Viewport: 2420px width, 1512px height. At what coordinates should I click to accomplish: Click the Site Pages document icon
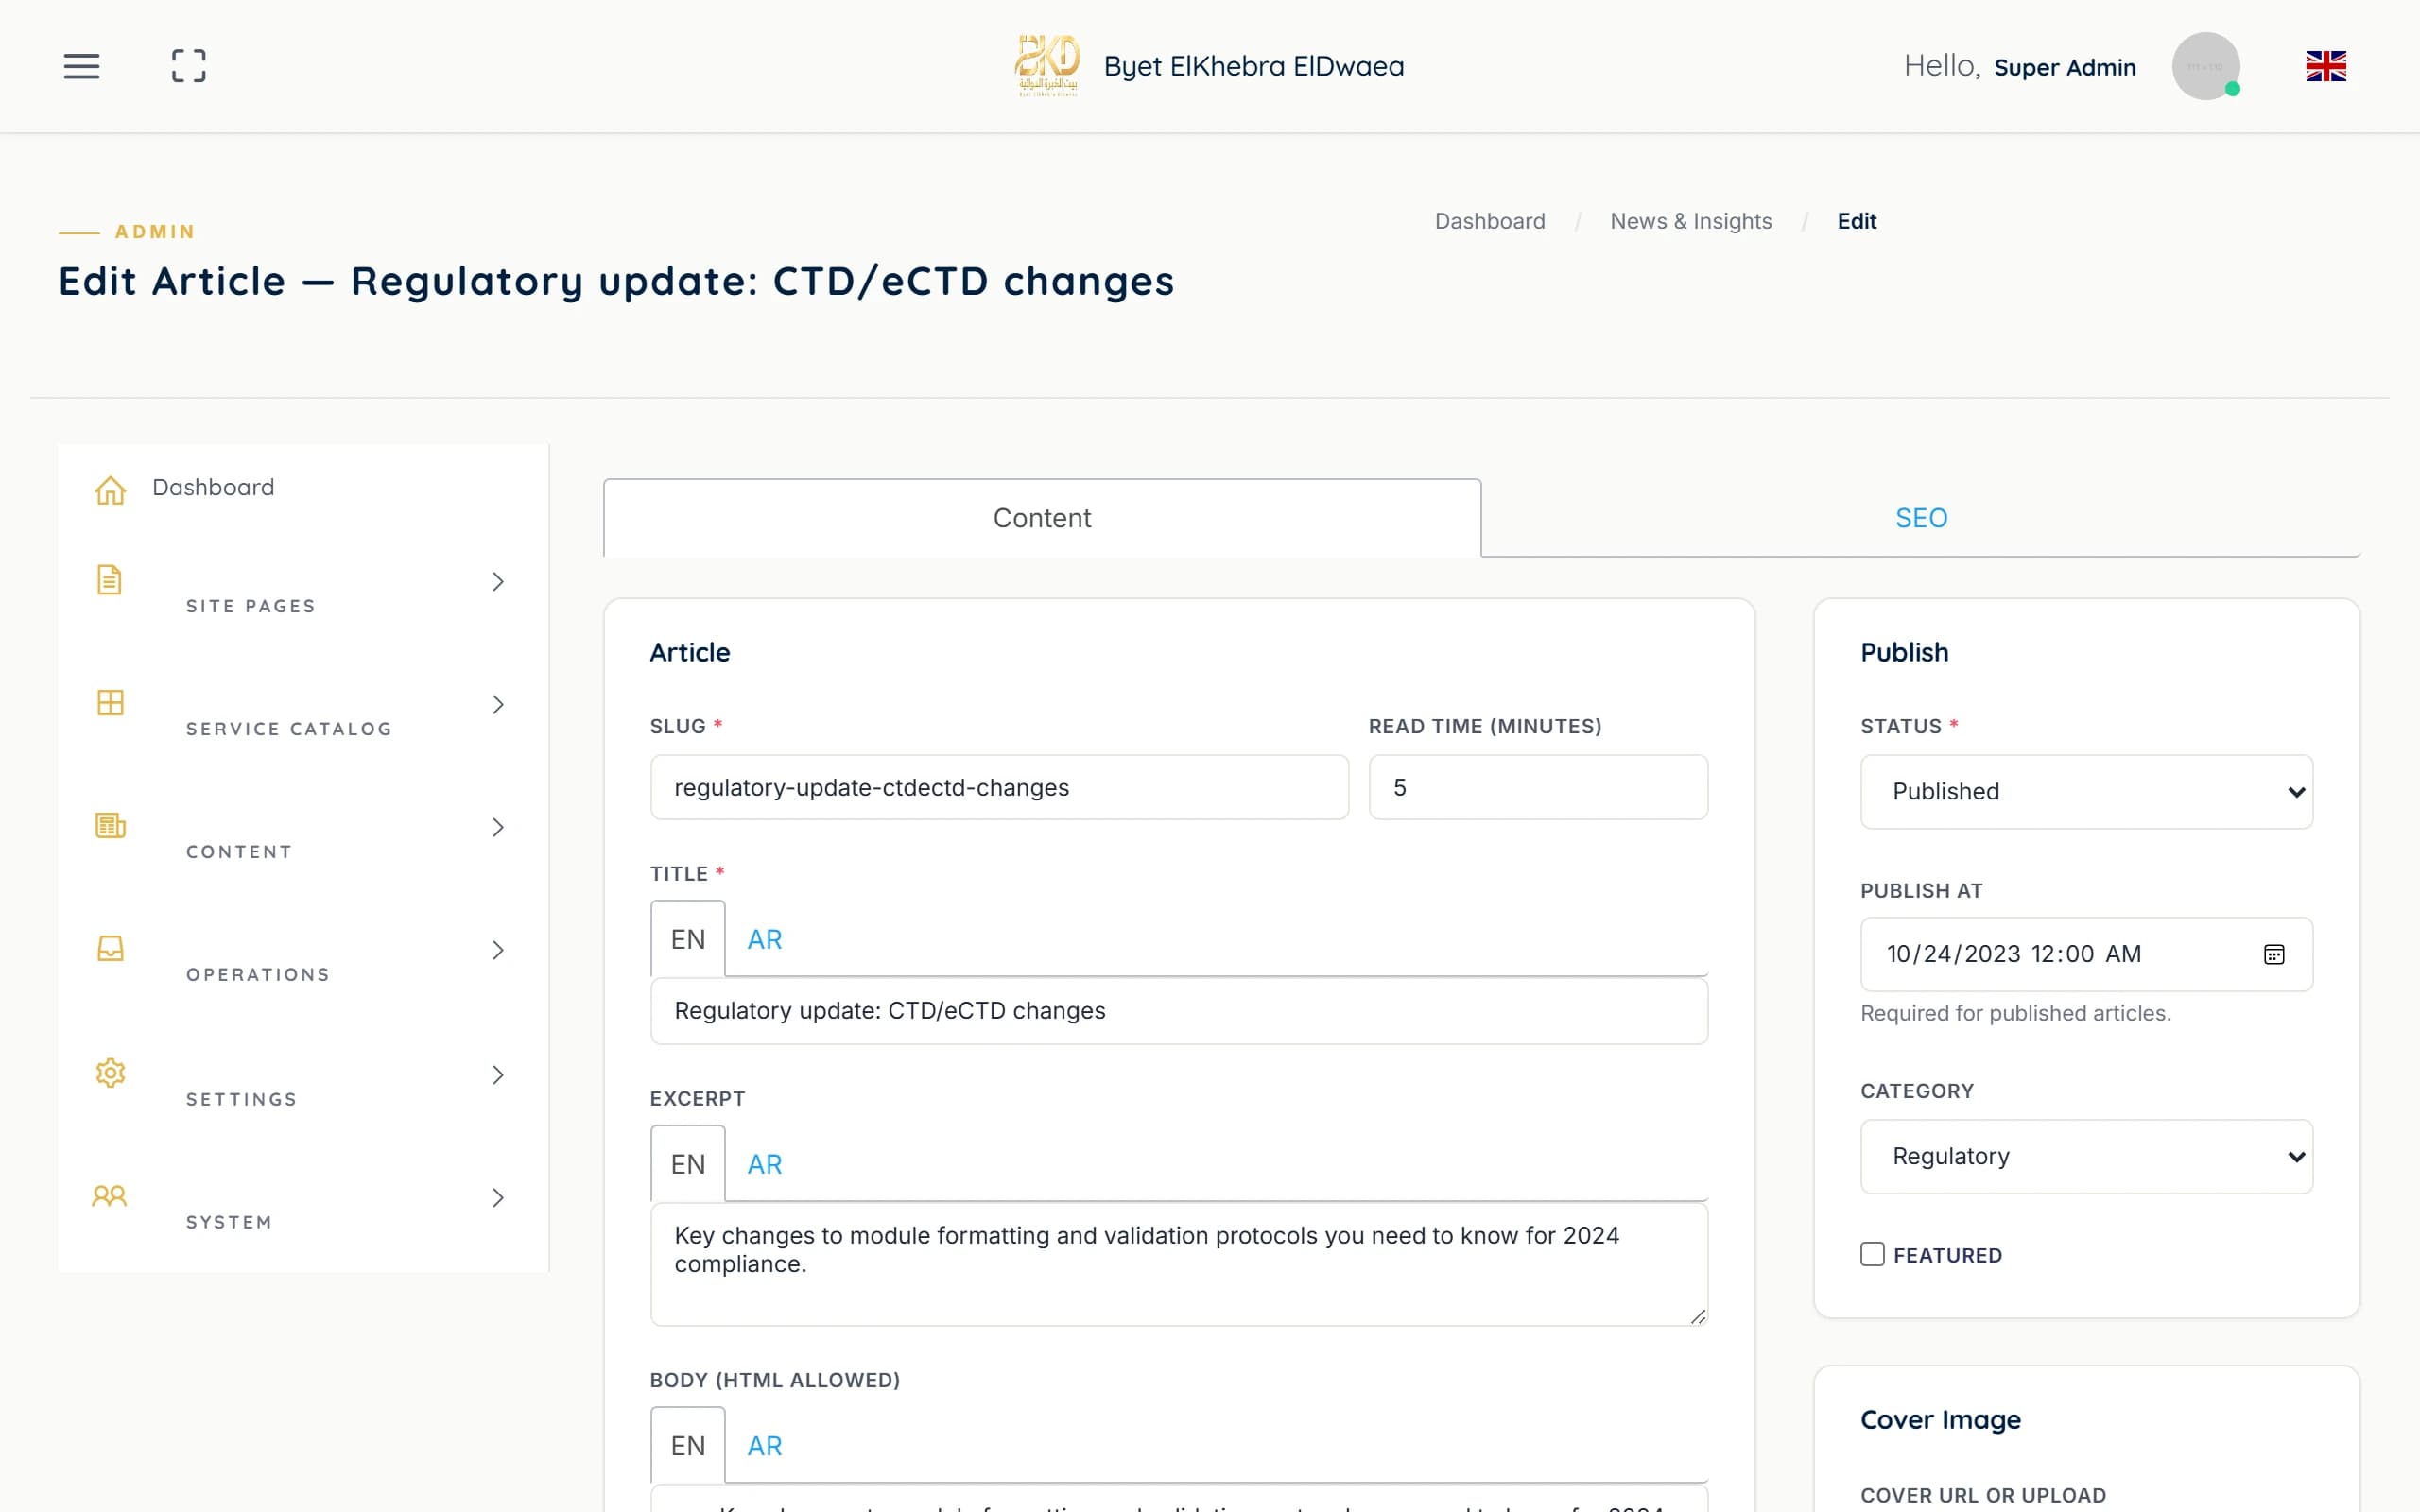[109, 580]
